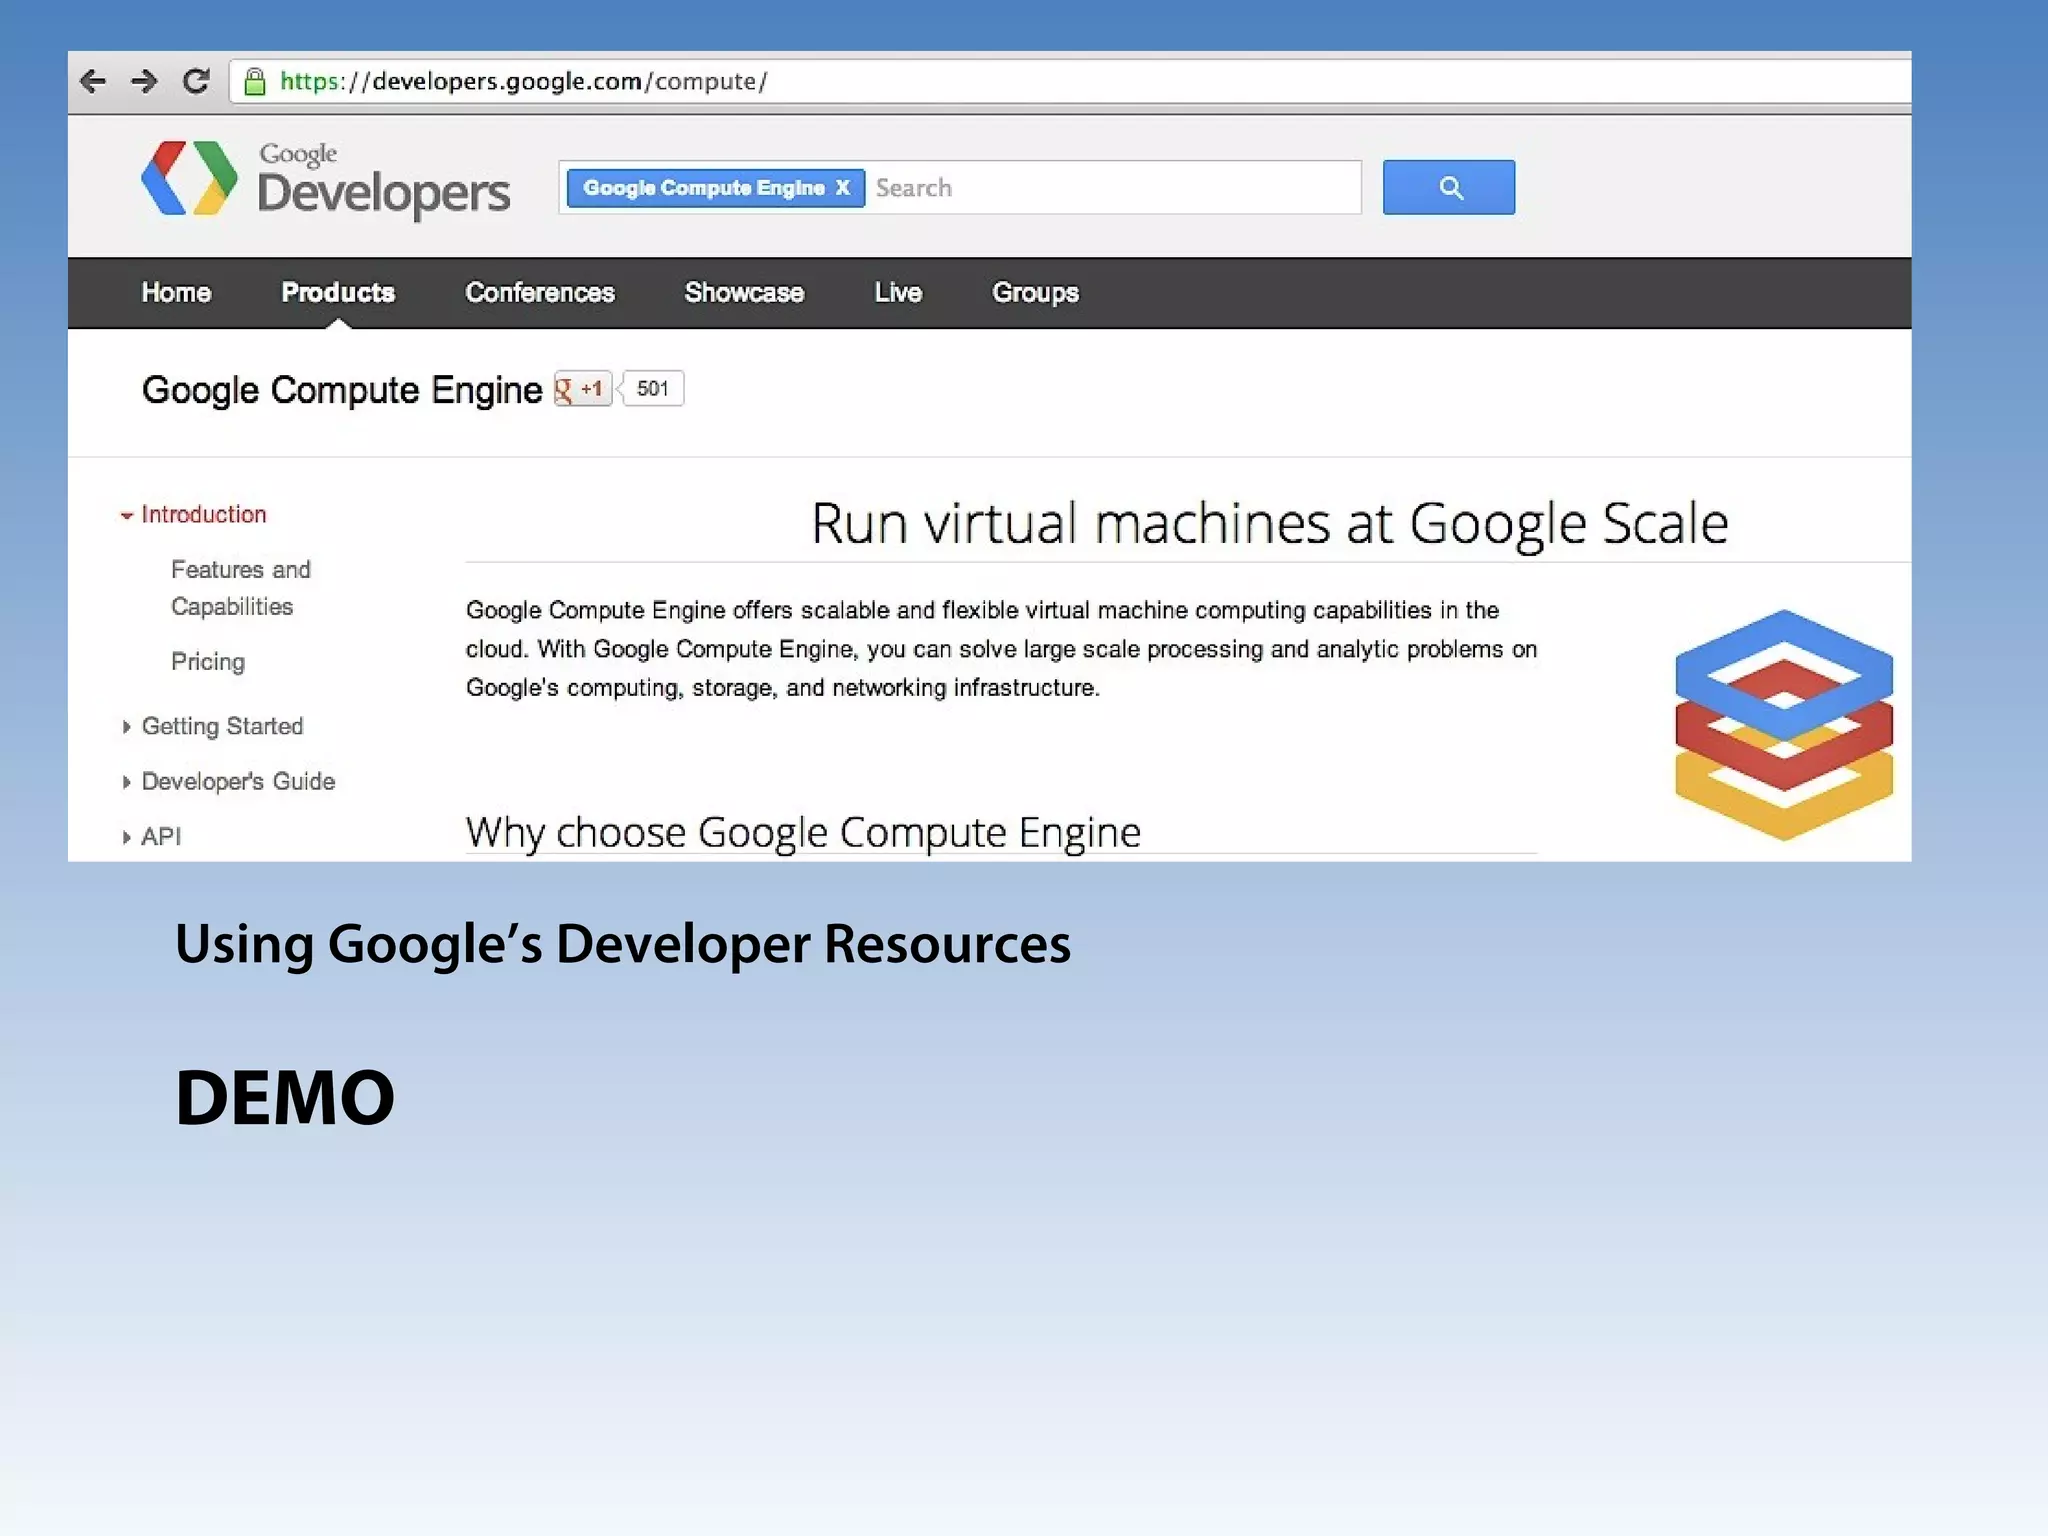Click the Google Compute Engine filter chip
2048x1536 pixels.
point(716,188)
